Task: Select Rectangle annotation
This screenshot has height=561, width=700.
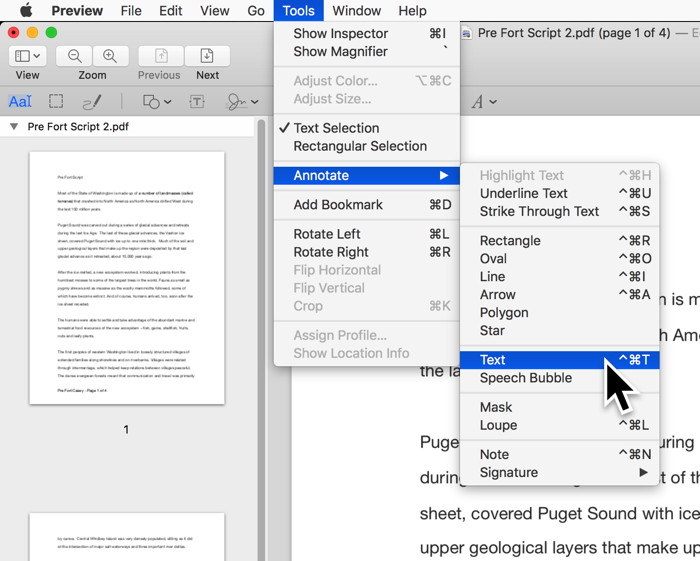Action: pos(559,241)
